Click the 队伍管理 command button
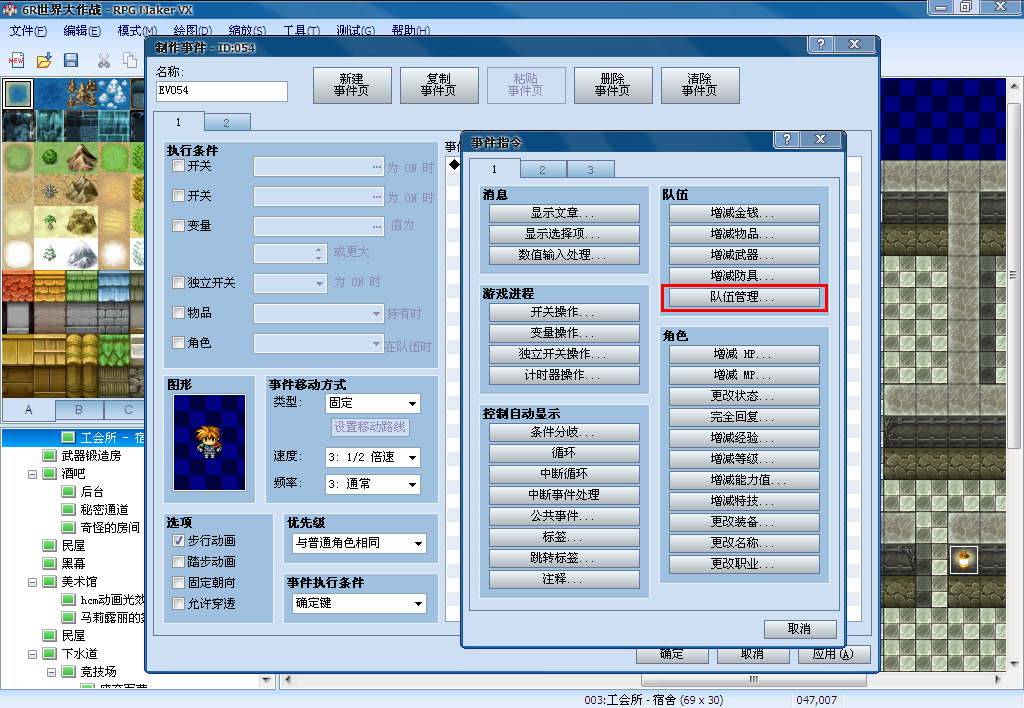Screen dimensions: 1024x708 pos(744,297)
